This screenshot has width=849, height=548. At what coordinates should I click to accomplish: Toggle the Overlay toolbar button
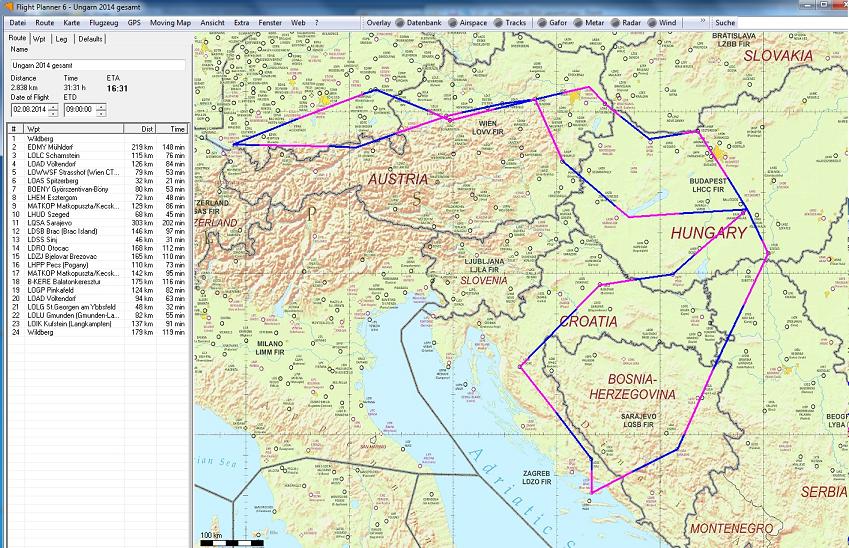[x=377, y=21]
